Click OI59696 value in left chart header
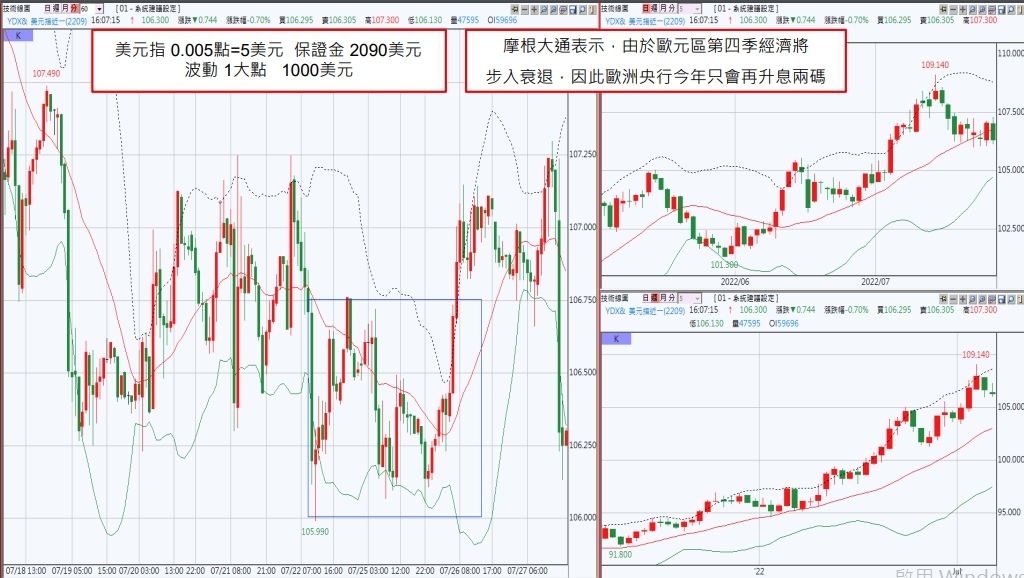The height and width of the screenshot is (578, 1024). point(502,20)
